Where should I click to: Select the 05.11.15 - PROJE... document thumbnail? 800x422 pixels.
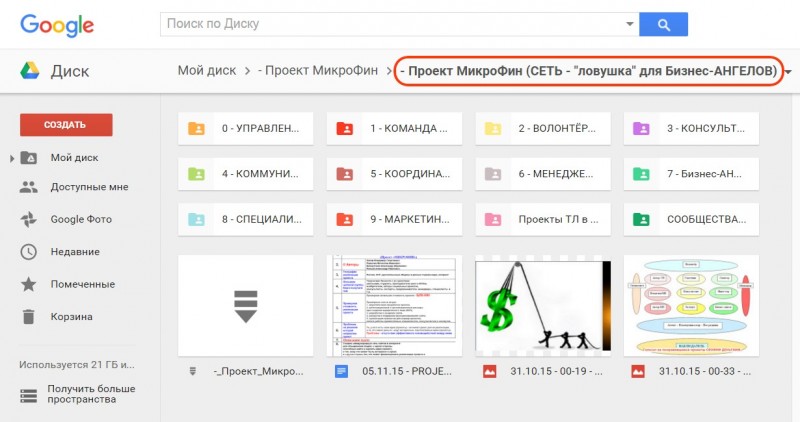tap(394, 305)
